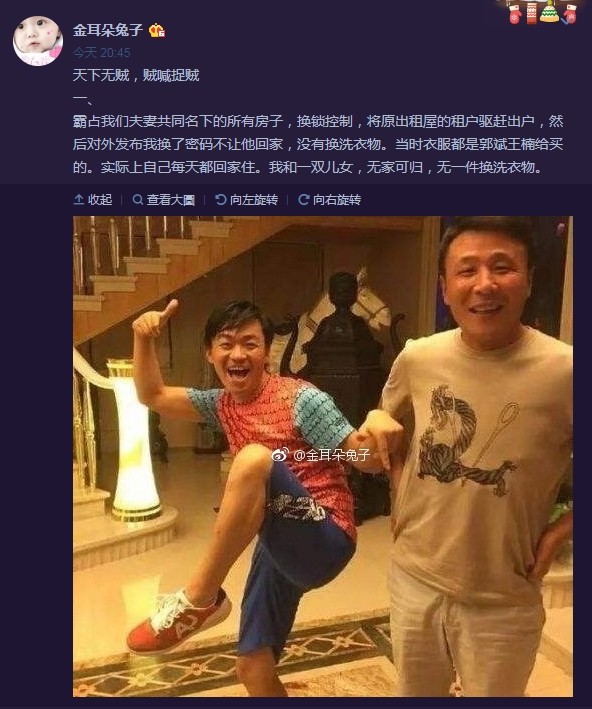Click the upward-arrow collapse icon
This screenshot has height=709, width=592.
click(79, 199)
